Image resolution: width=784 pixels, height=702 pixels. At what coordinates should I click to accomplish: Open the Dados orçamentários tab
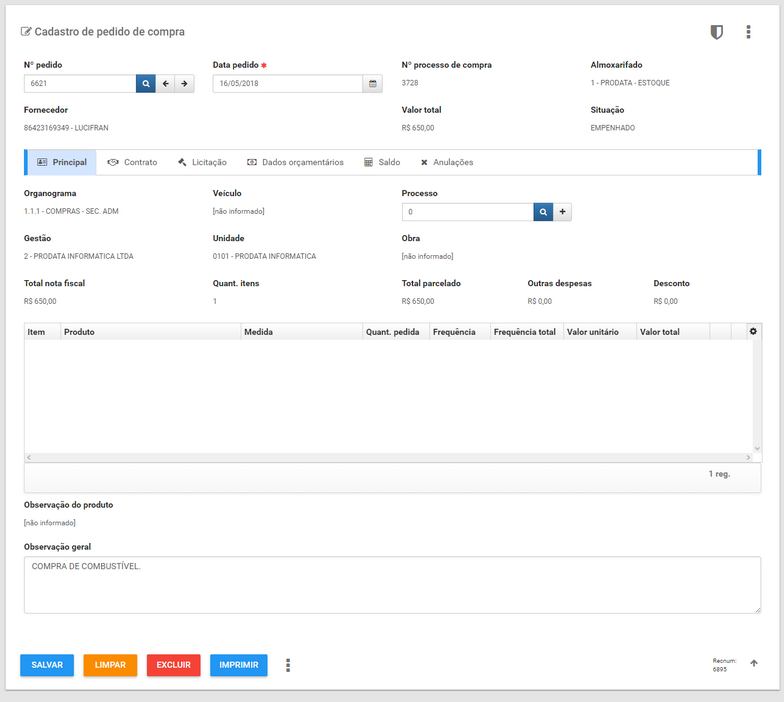[x=295, y=162]
